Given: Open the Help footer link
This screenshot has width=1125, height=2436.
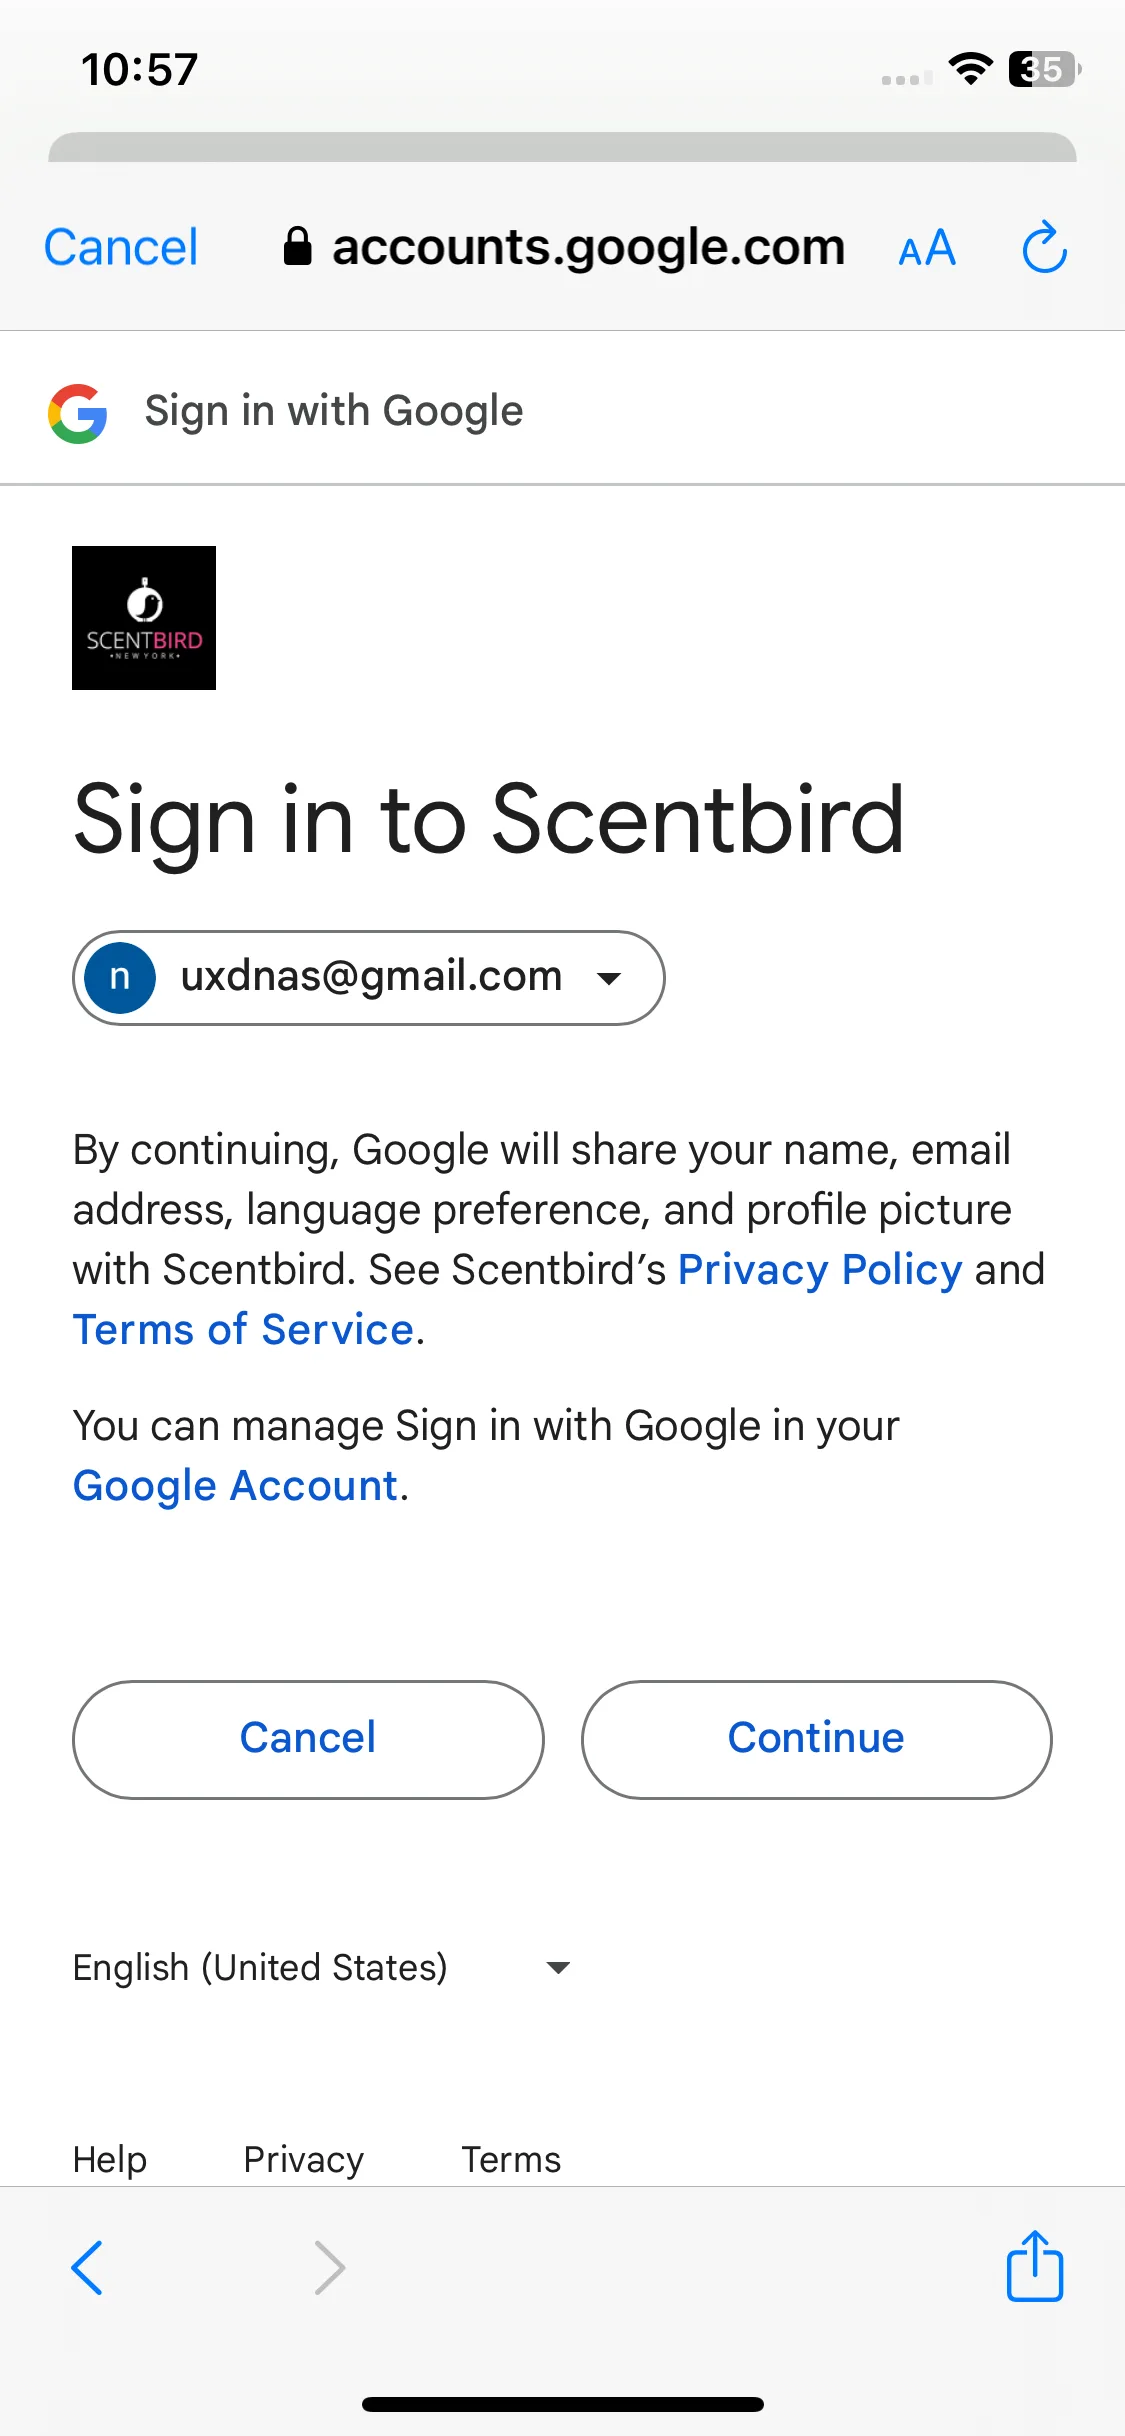Looking at the screenshot, I should point(110,2159).
